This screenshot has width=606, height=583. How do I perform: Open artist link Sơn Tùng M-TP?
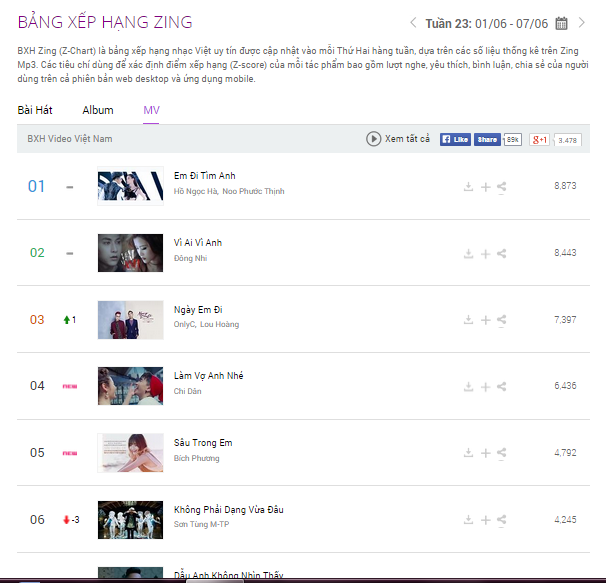click(201, 524)
